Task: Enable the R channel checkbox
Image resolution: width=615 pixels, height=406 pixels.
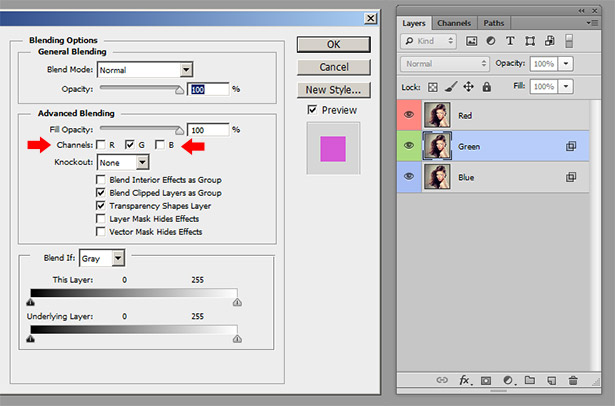Action: [101, 145]
